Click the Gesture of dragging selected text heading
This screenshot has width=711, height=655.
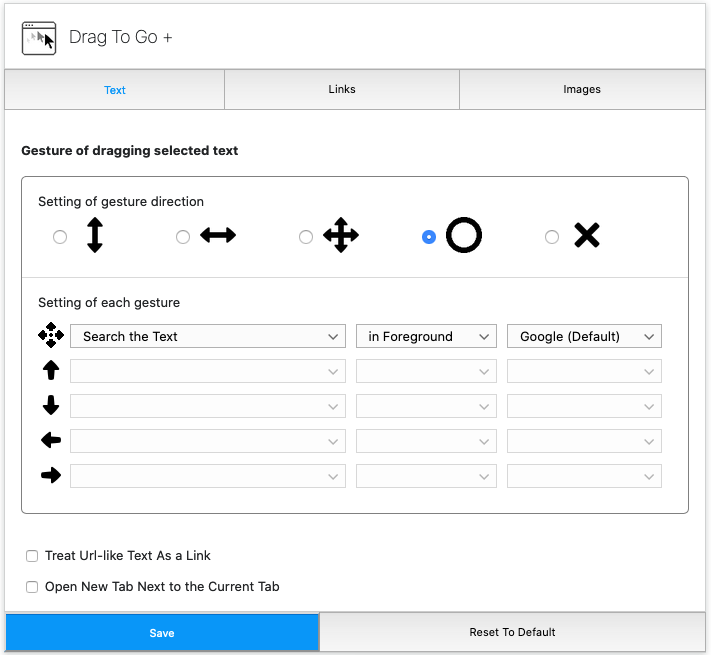click(130, 150)
